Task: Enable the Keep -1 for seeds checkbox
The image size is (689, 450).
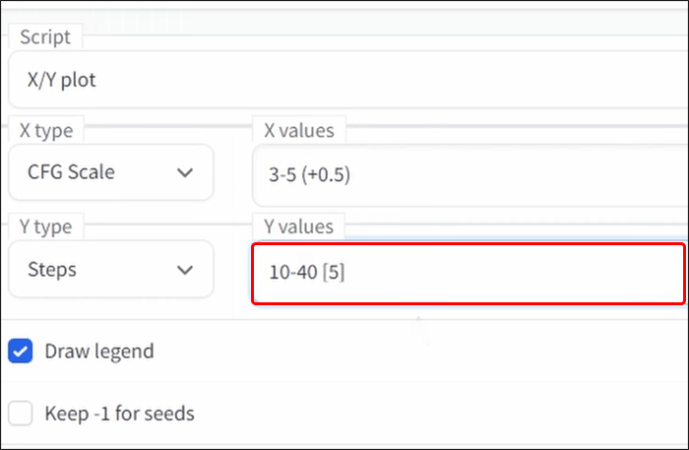Action: [x=19, y=412]
